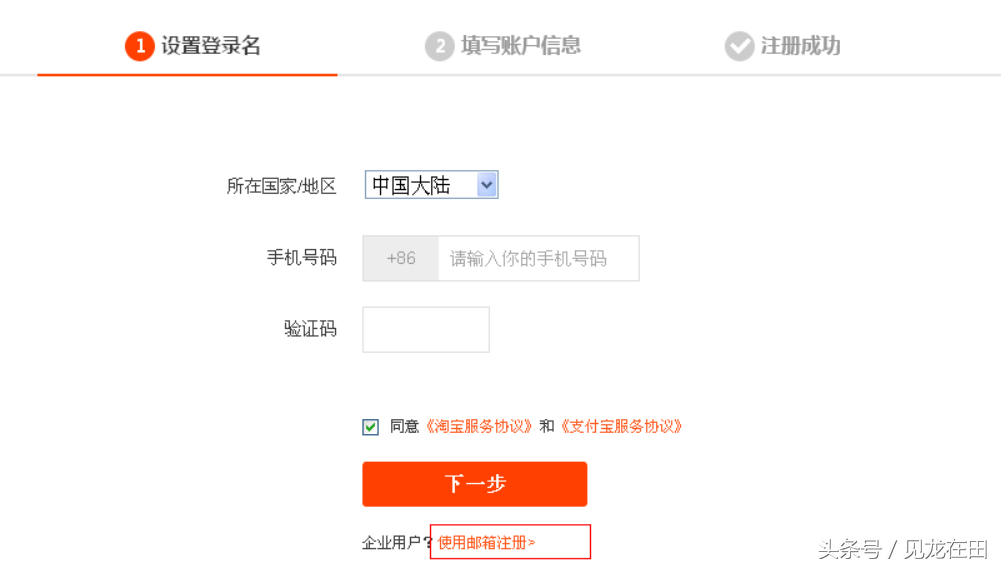
Task: Open the 《淘宝服务协议》 link
Action: point(479,426)
